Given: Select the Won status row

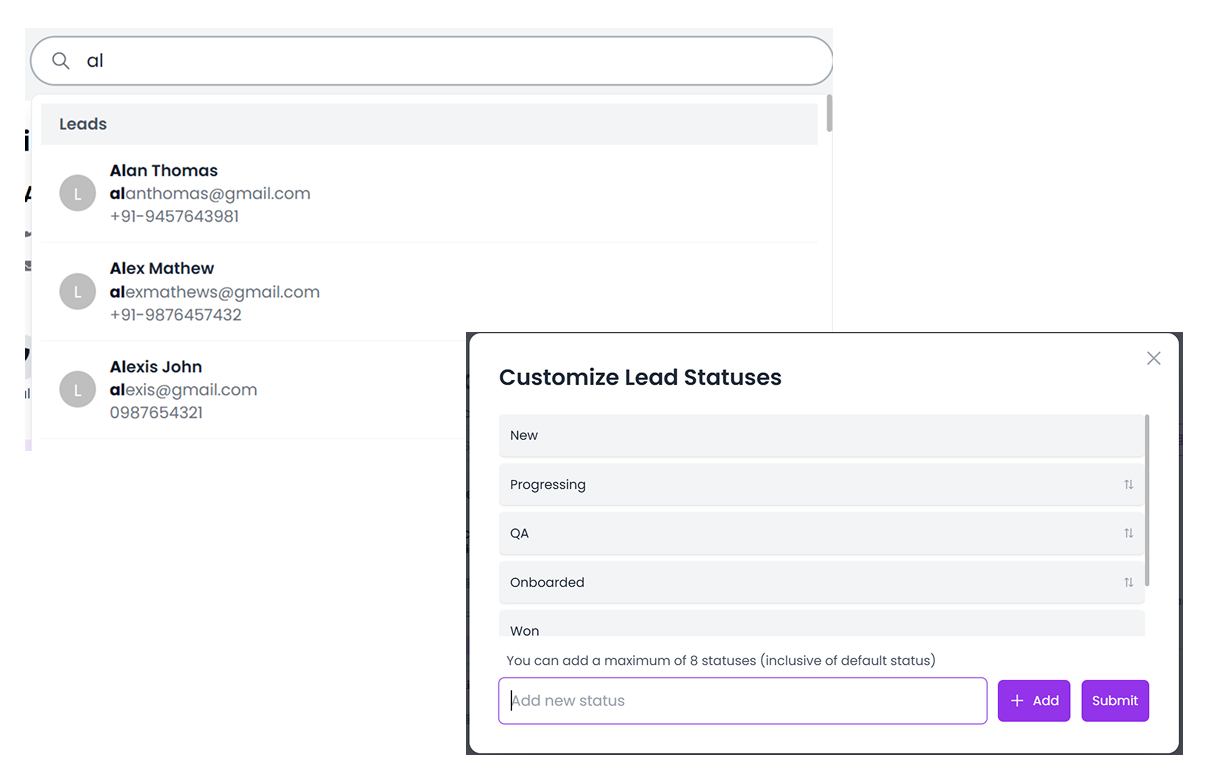Looking at the screenshot, I should 820,629.
